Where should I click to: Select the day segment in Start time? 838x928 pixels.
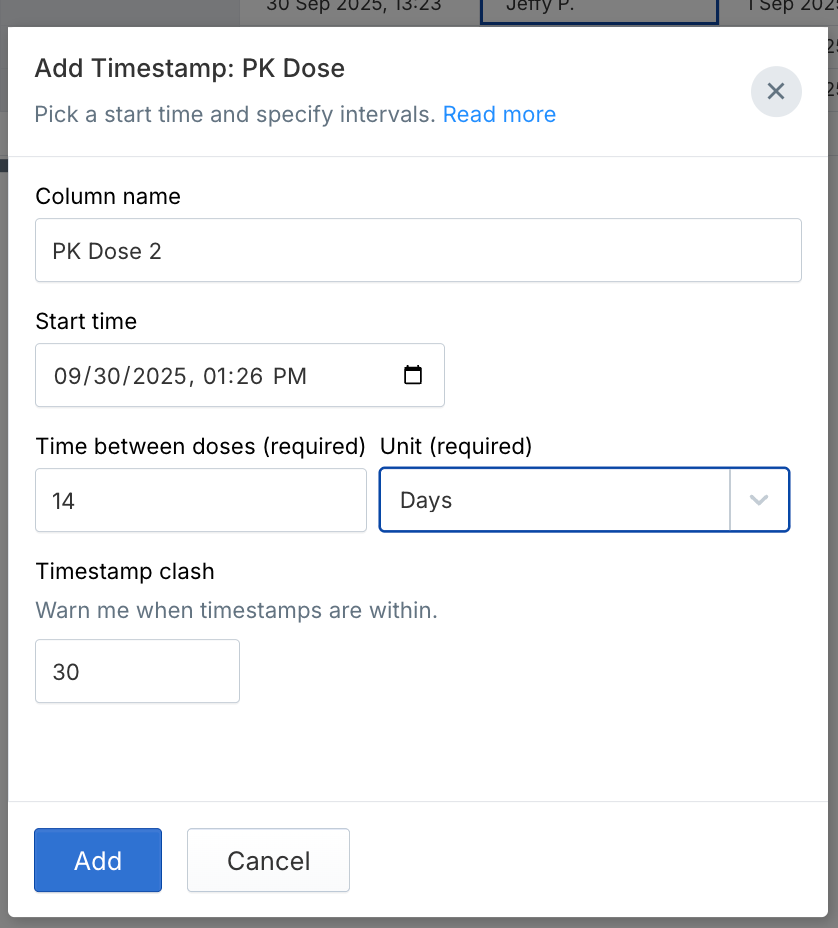(104, 377)
